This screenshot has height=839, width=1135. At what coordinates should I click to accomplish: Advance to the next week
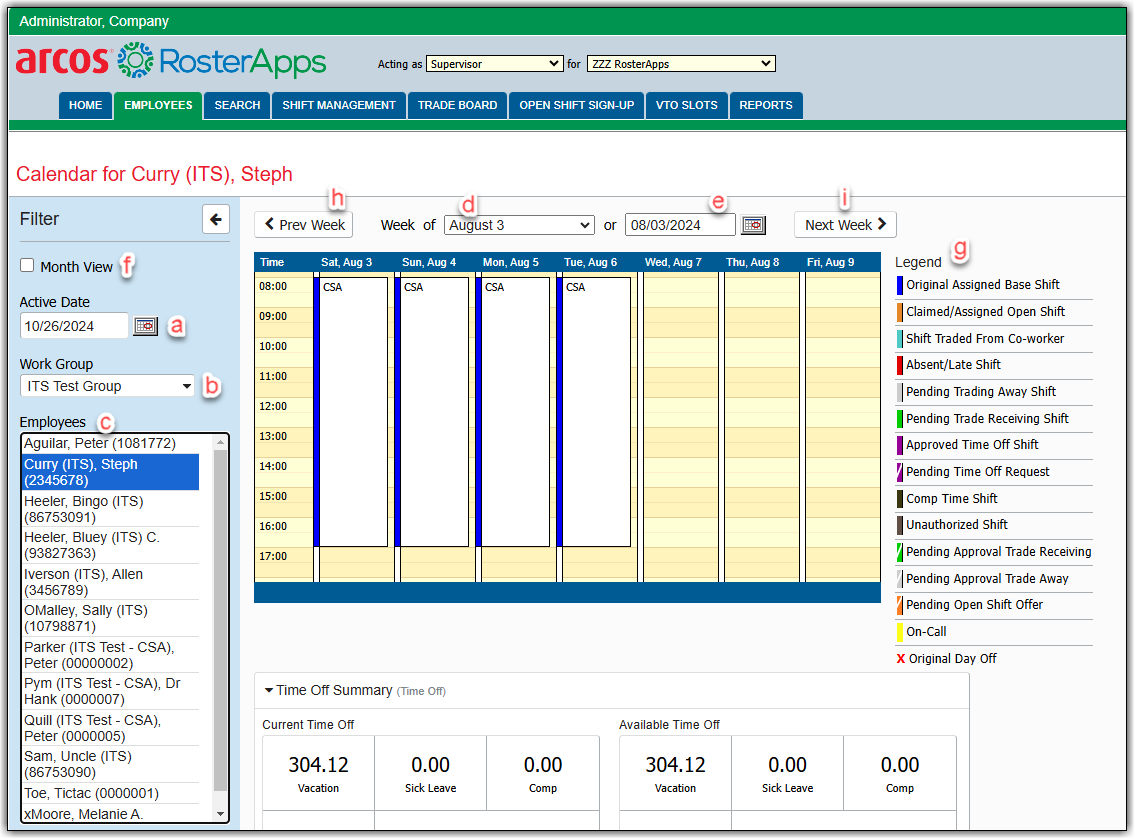click(845, 225)
